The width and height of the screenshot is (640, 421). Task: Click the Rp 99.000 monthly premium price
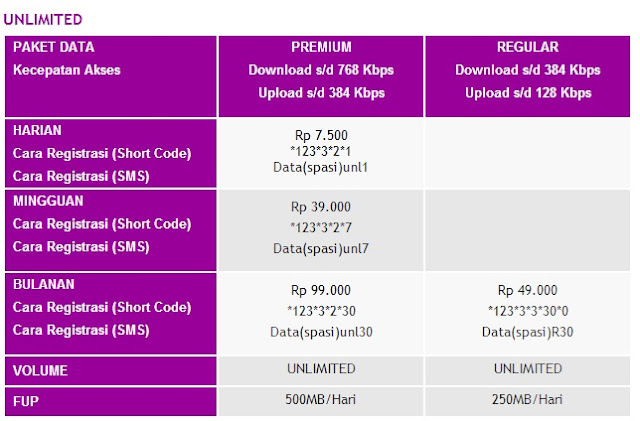point(320,290)
